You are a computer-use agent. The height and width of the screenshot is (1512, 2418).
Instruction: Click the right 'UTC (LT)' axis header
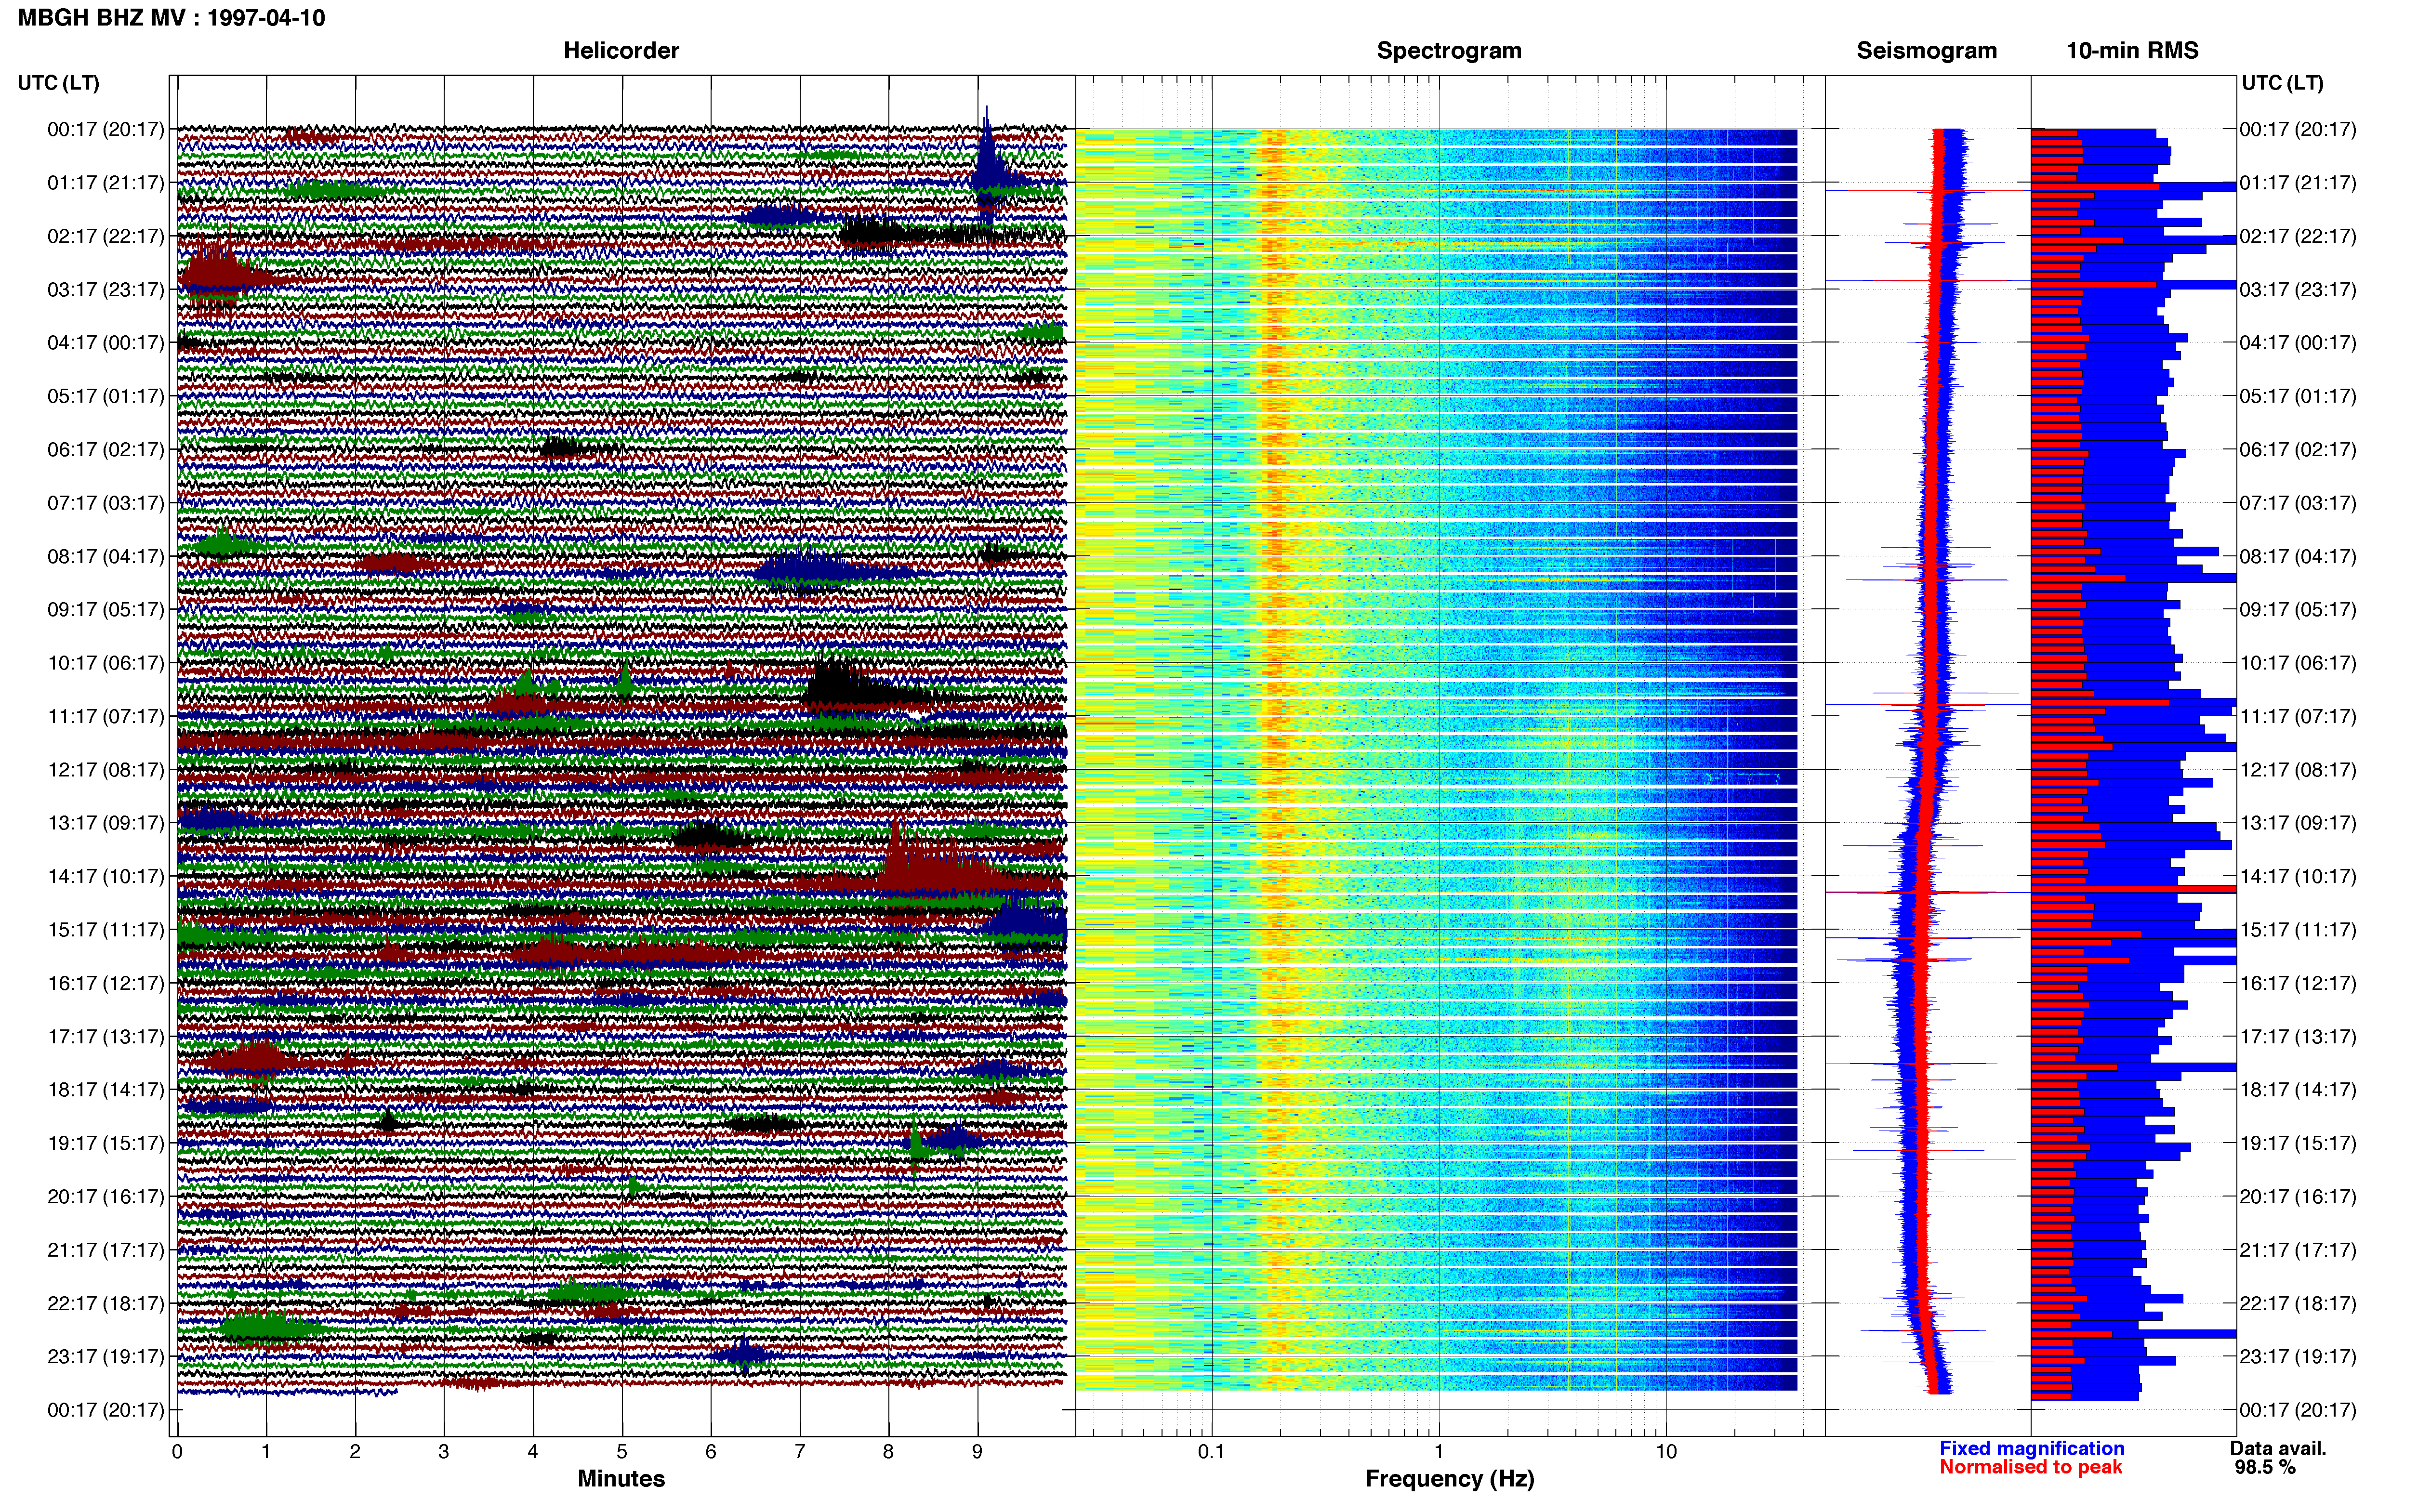(2282, 83)
